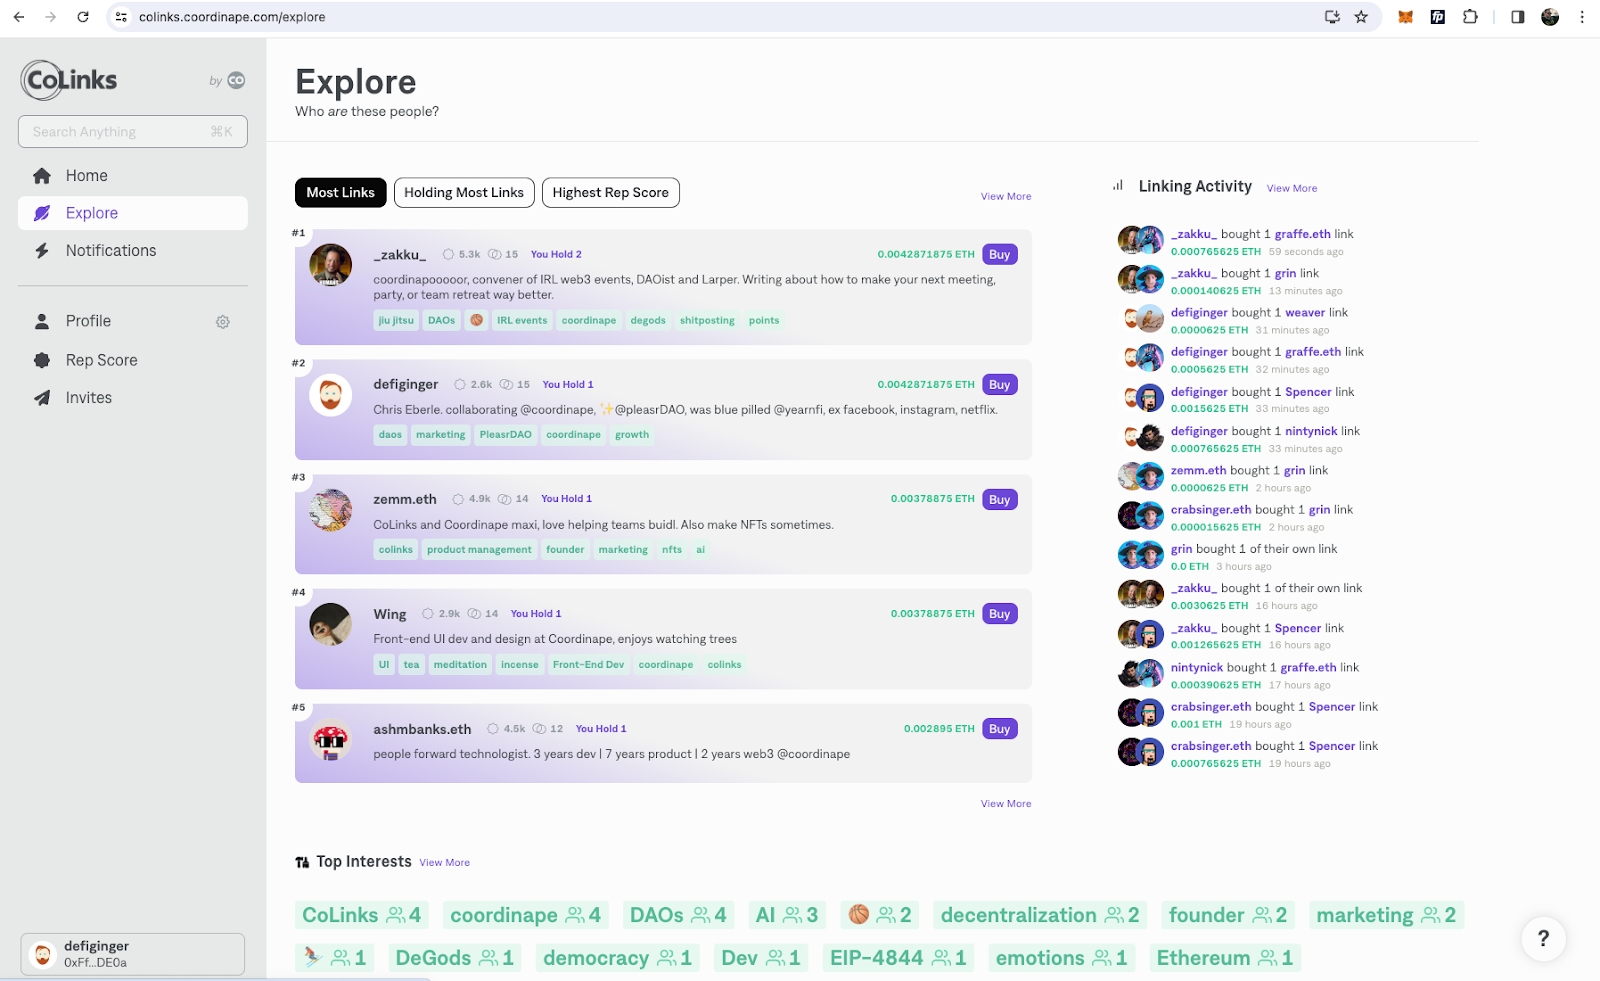Reload the page using the refresh icon

pyautogui.click(x=83, y=17)
